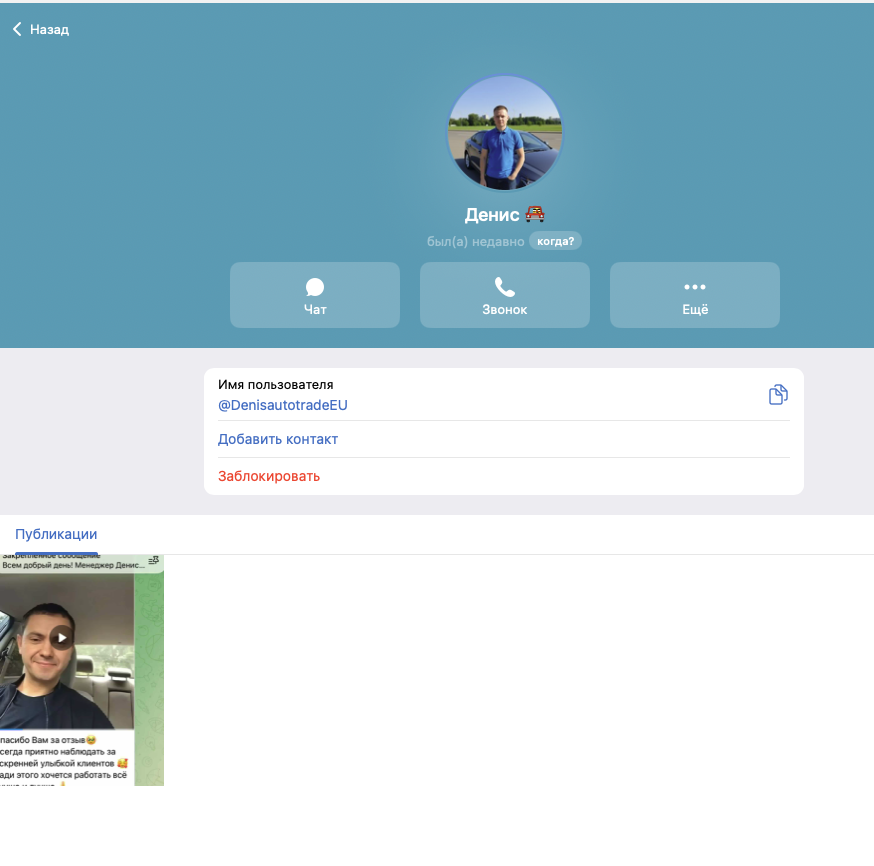Play the video in the publication
Screen dimensions: 874x866
pyautogui.click(x=62, y=637)
